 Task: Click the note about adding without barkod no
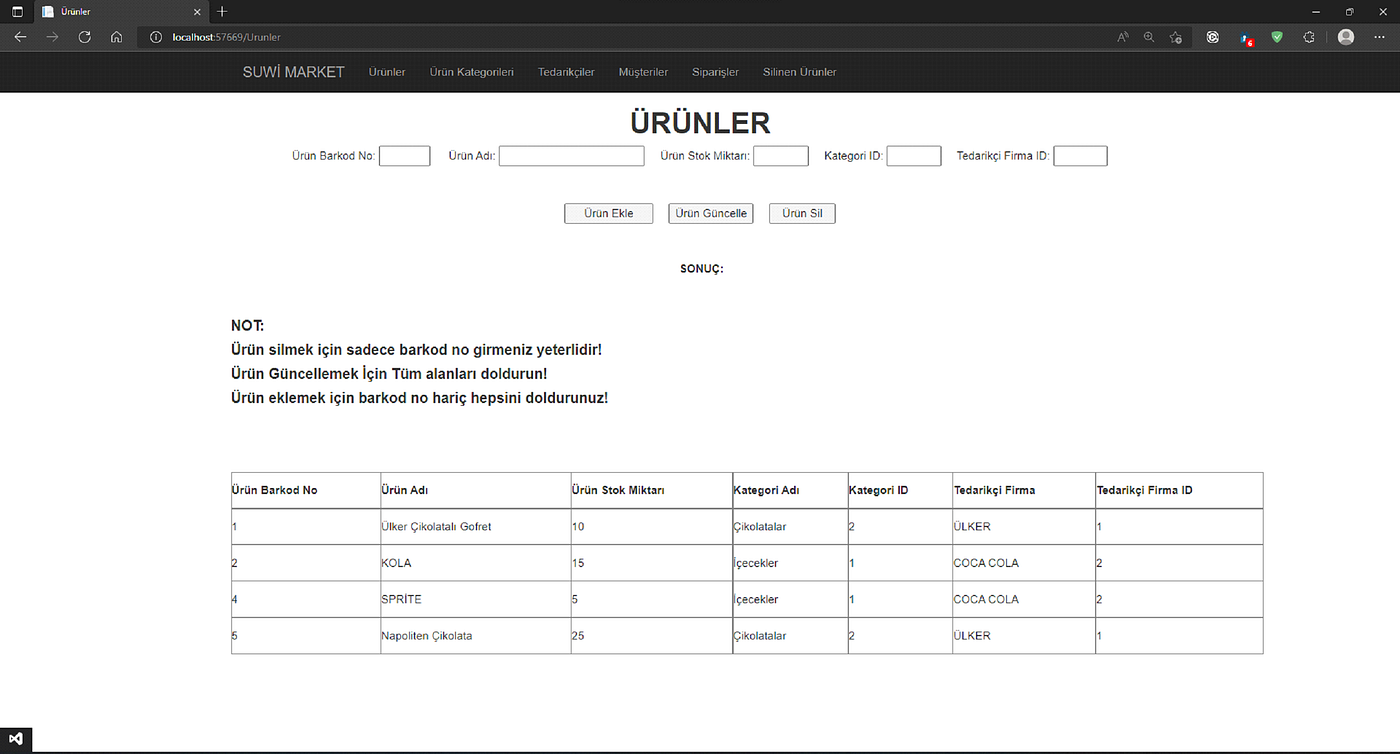419,398
